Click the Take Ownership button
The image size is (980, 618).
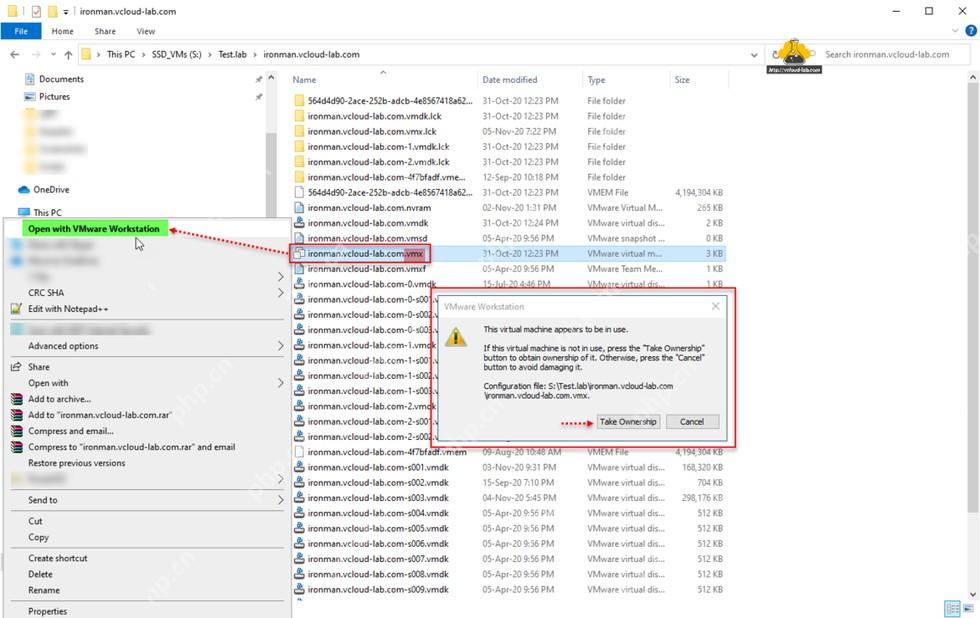click(x=628, y=422)
